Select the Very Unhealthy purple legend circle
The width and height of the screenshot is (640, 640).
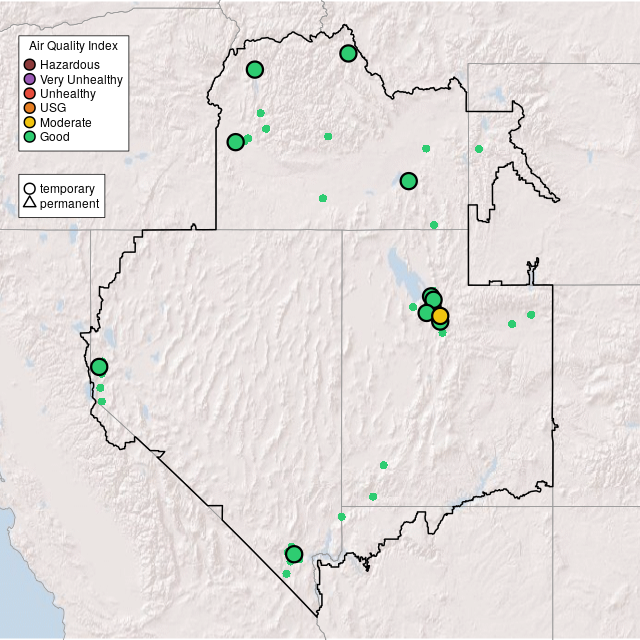click(x=30, y=79)
